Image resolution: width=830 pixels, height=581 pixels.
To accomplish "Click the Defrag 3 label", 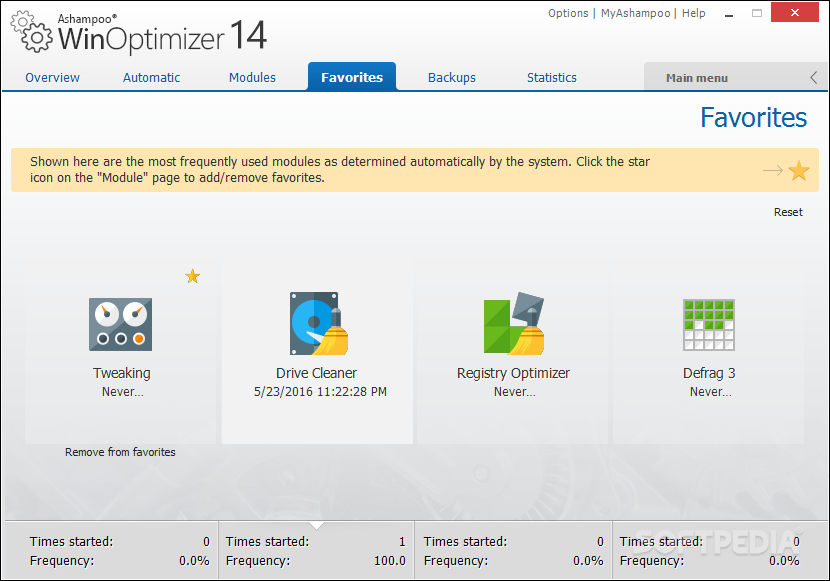I will point(709,373).
